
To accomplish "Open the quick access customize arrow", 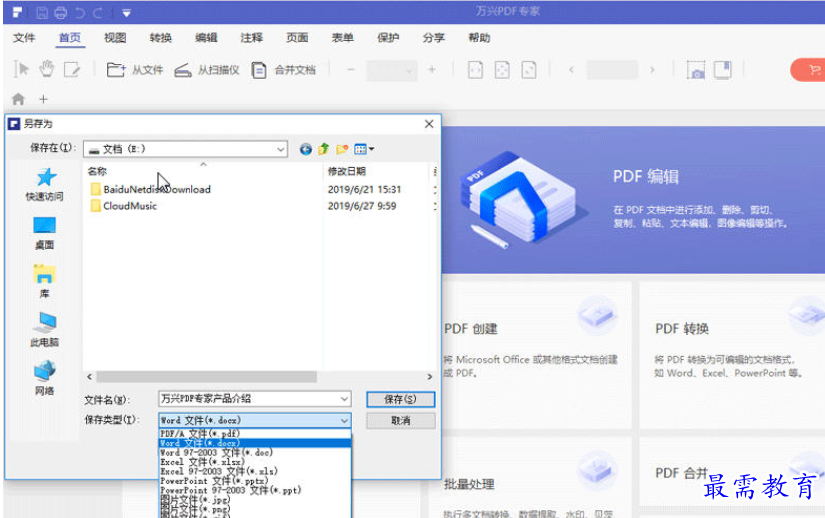I will (x=126, y=13).
